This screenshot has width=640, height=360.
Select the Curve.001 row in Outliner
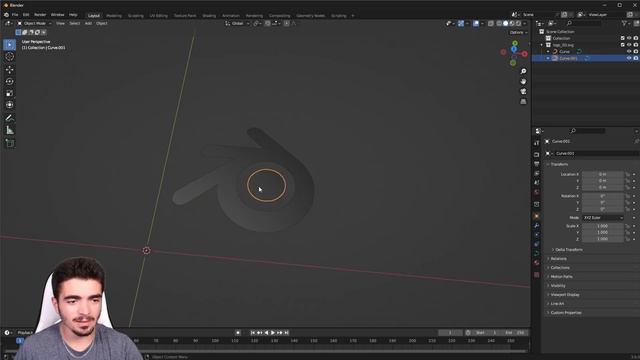586,58
